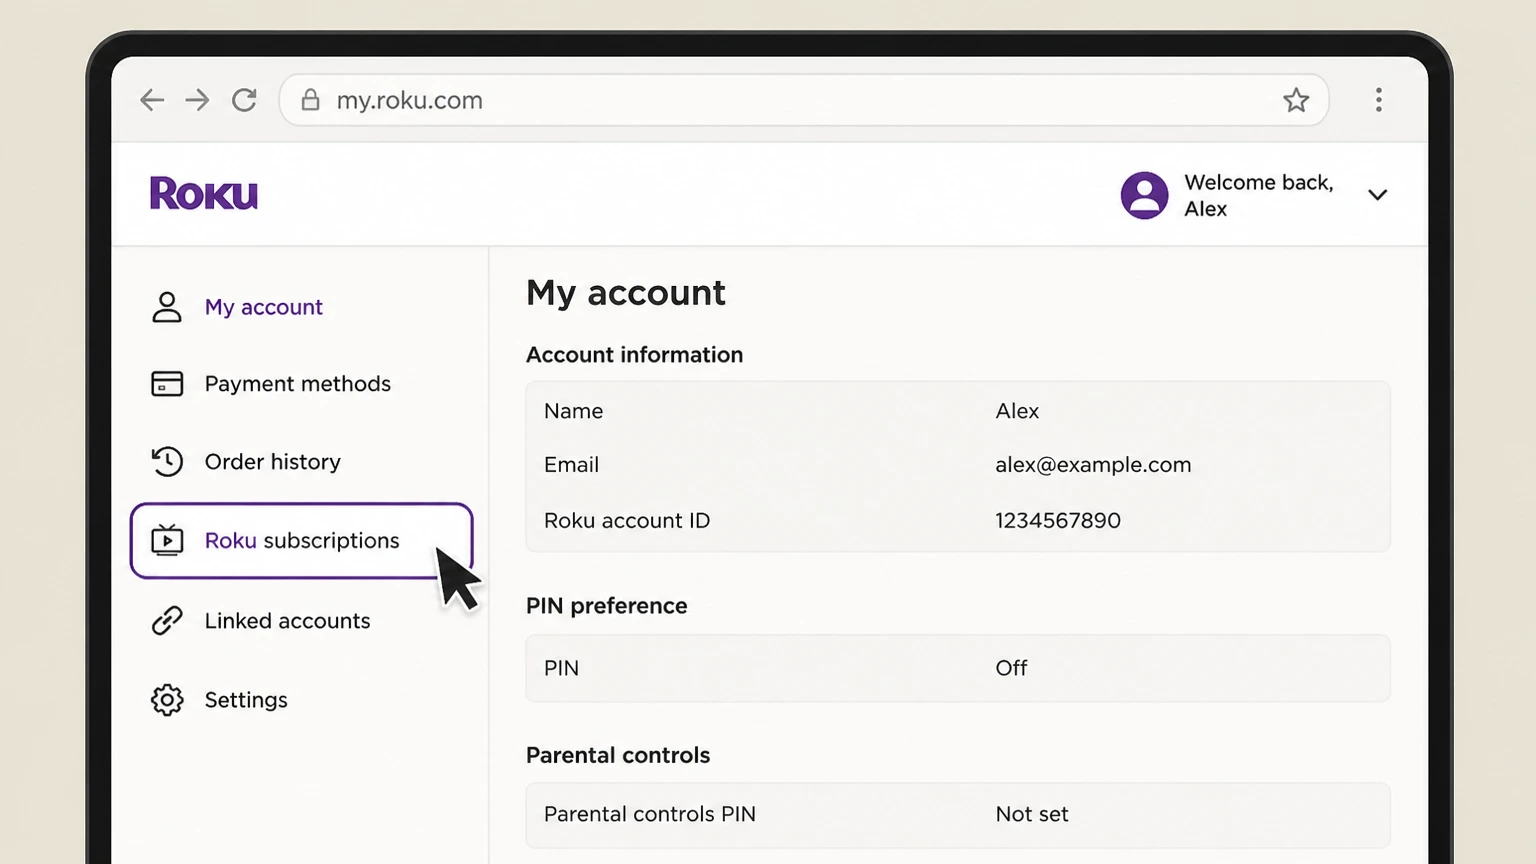
Task: Click the TV icon for Roku subscriptions
Action: pyautogui.click(x=167, y=540)
